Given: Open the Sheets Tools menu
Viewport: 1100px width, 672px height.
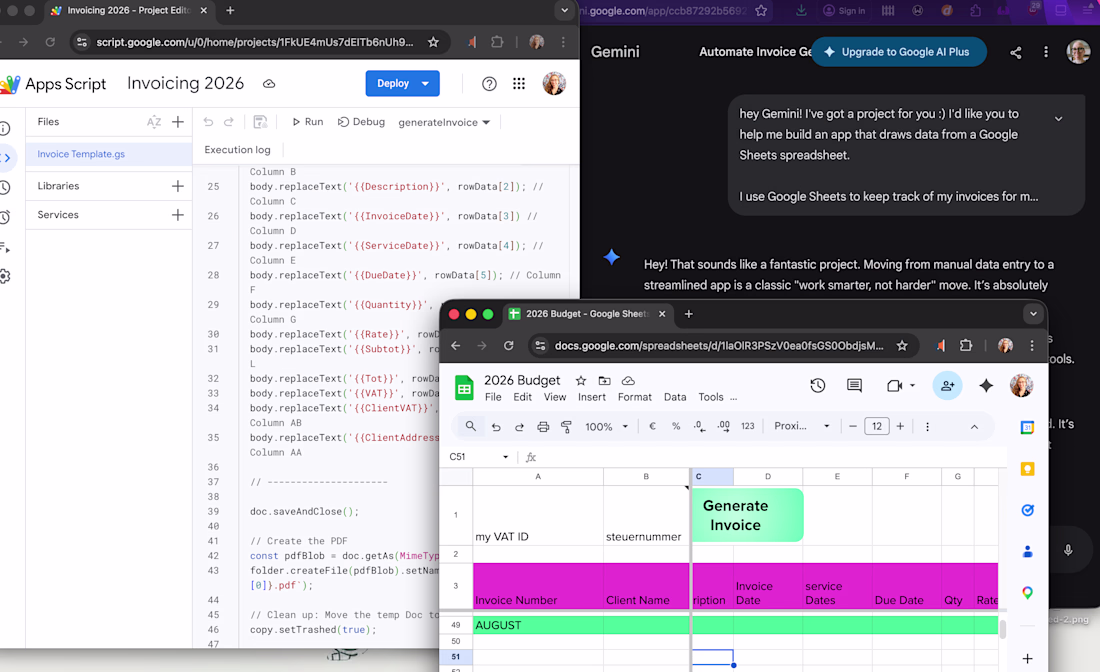Looking at the screenshot, I should (x=711, y=397).
